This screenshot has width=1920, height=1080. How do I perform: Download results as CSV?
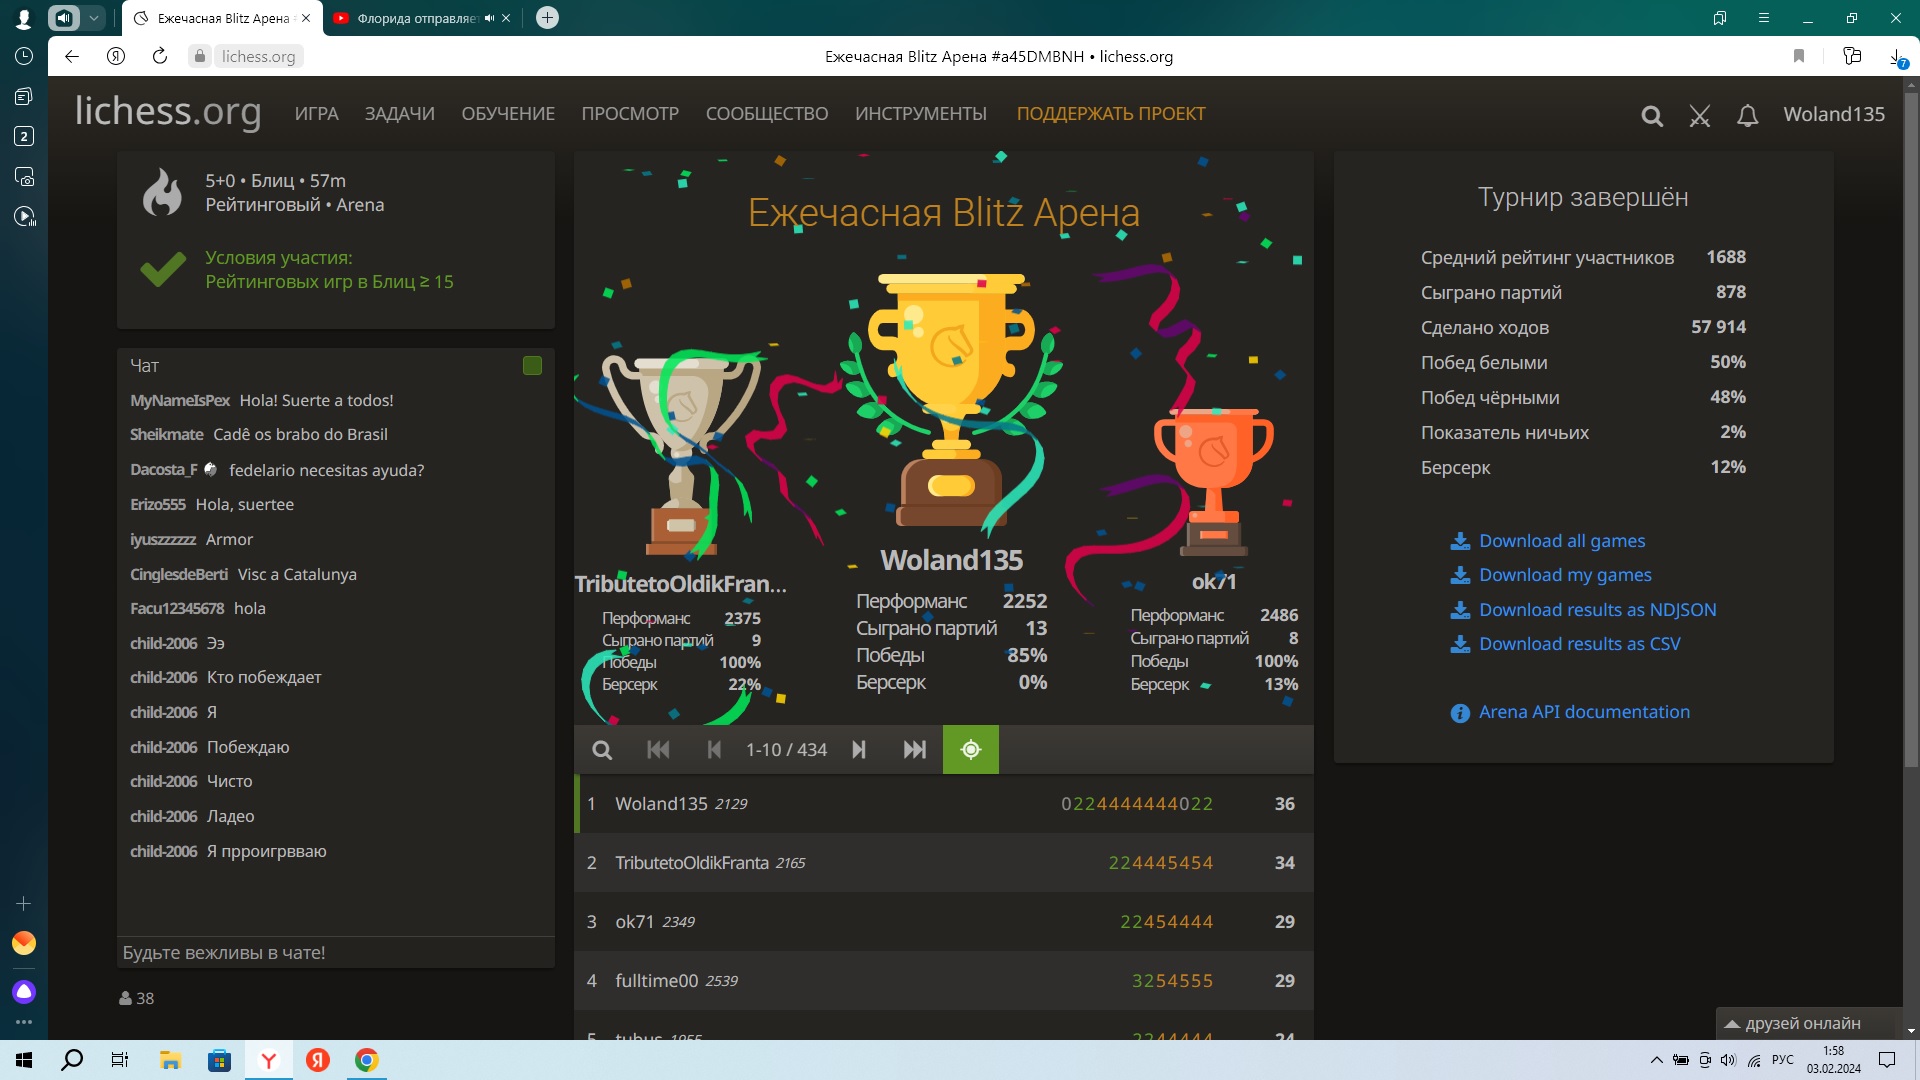(x=1565, y=644)
